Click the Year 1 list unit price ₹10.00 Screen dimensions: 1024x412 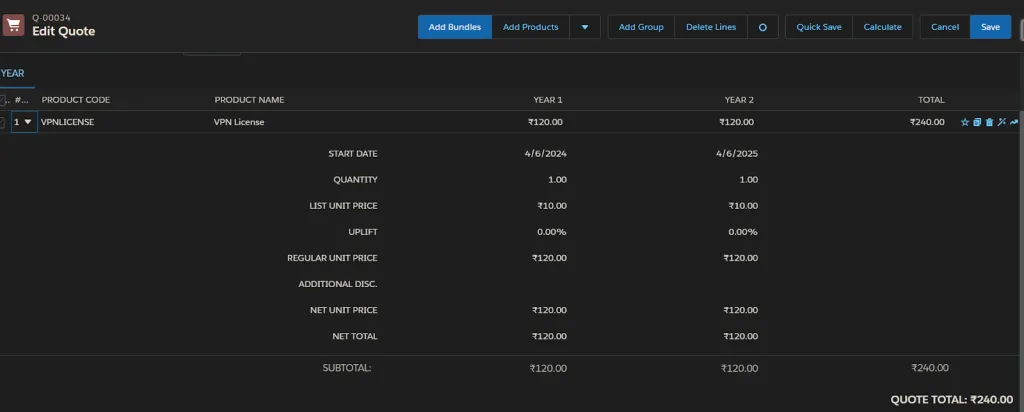click(552, 206)
